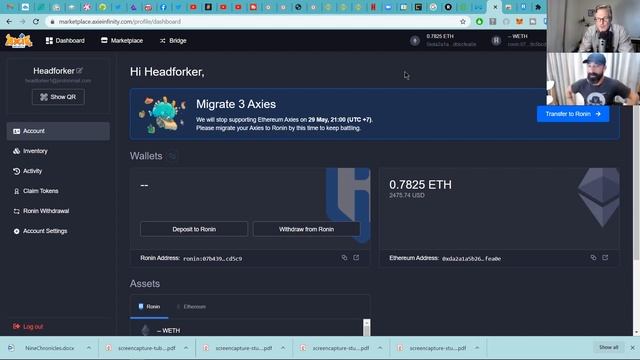Image resolution: width=640 pixels, height=360 pixels.
Task: Click Withdraw from Ronin button
Action: coord(306,229)
